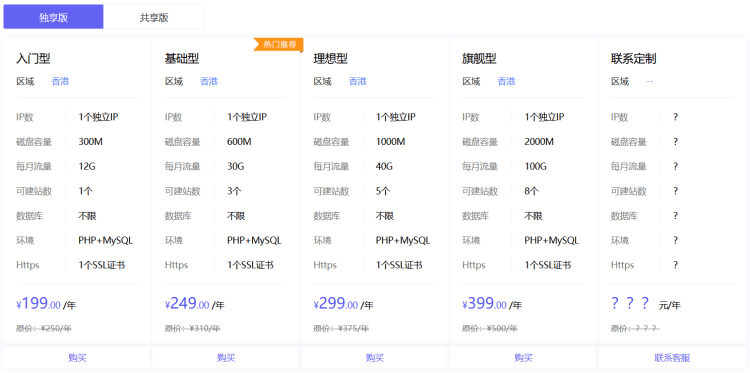
Task: Click the ¥399.00 price of 旗舰型
Action: click(x=485, y=304)
